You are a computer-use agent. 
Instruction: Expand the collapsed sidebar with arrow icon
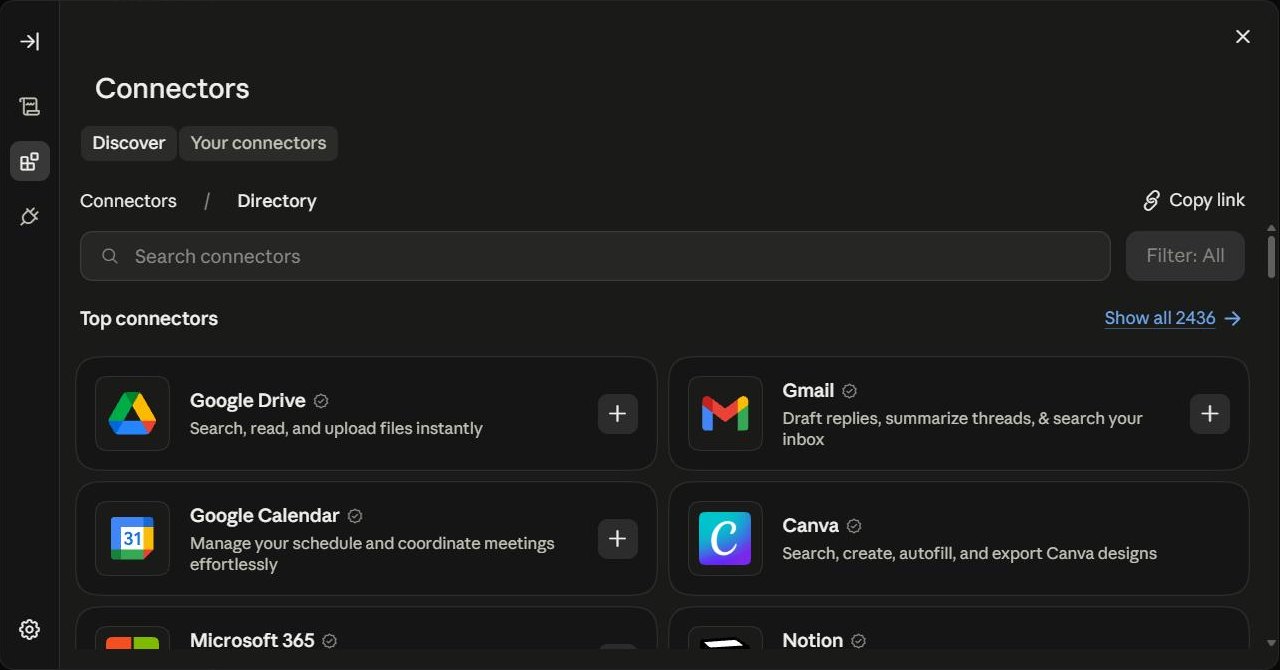(29, 41)
